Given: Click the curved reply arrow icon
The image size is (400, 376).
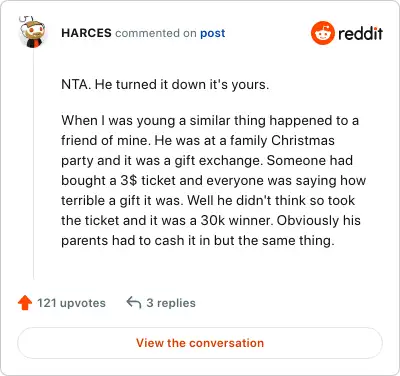Looking at the screenshot, I should pyautogui.click(x=134, y=303).
